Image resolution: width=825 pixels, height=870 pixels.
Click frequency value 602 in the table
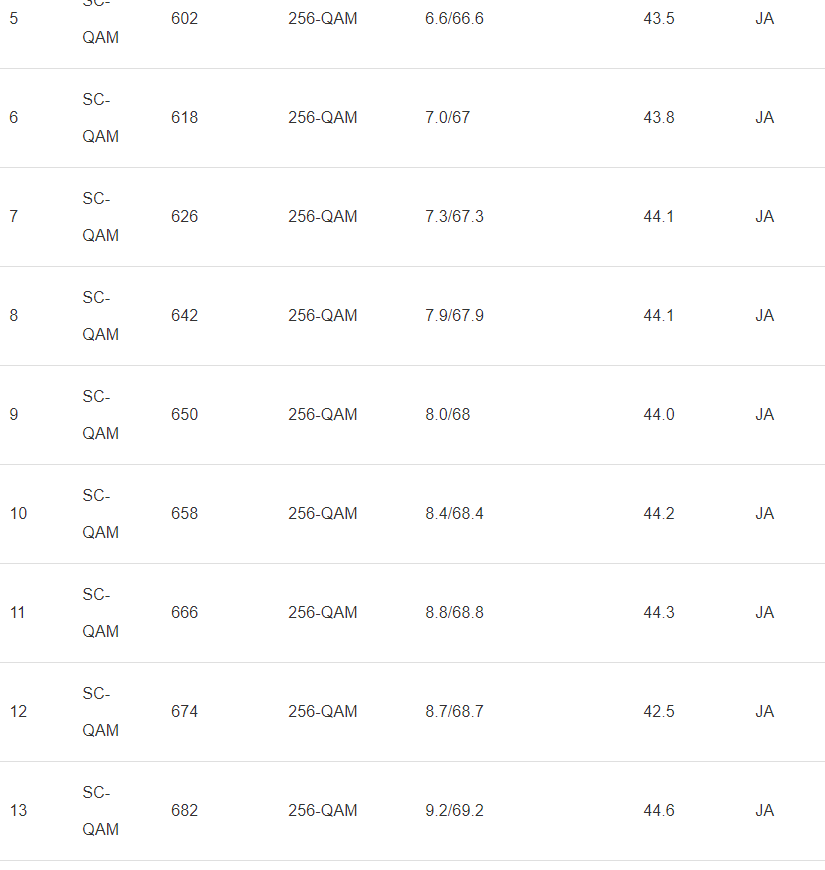184,19
